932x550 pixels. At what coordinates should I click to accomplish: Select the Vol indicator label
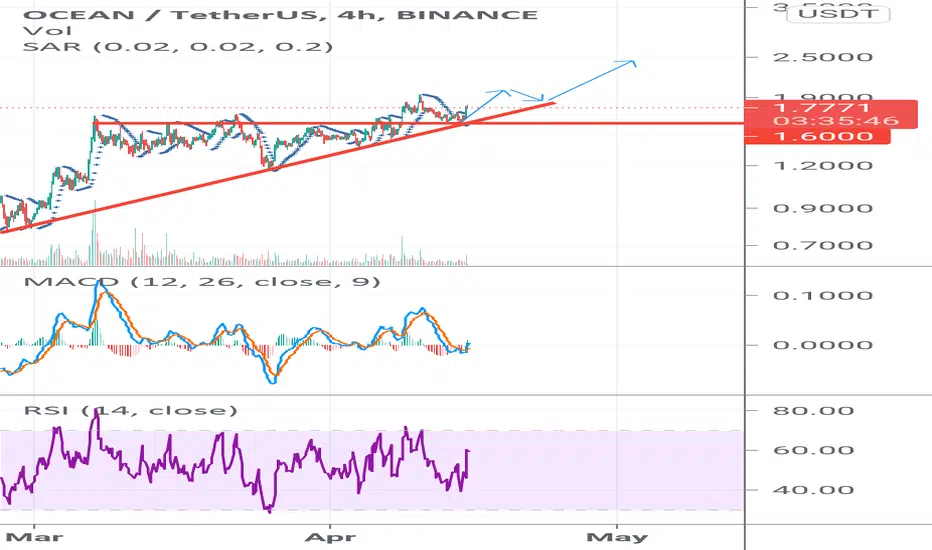click(x=47, y=30)
